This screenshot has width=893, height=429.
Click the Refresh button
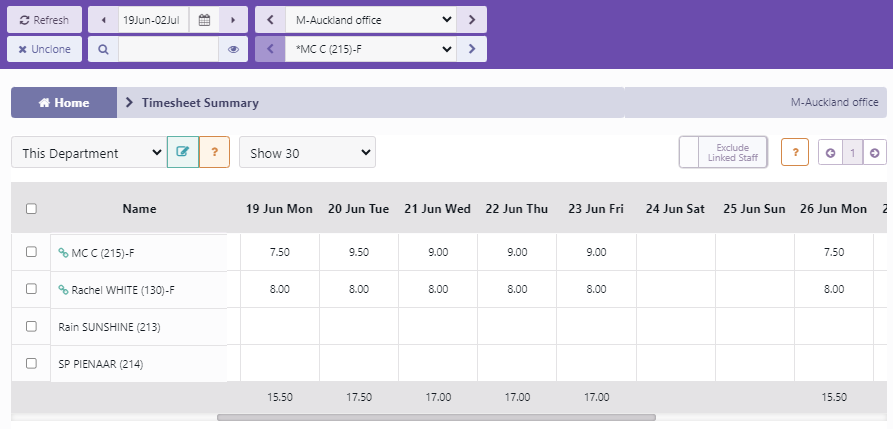(x=44, y=20)
